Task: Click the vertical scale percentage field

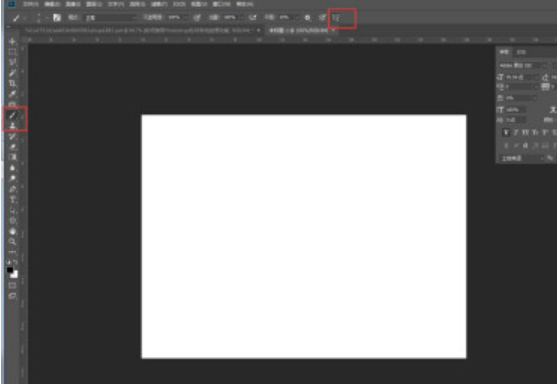Action: tap(515, 110)
